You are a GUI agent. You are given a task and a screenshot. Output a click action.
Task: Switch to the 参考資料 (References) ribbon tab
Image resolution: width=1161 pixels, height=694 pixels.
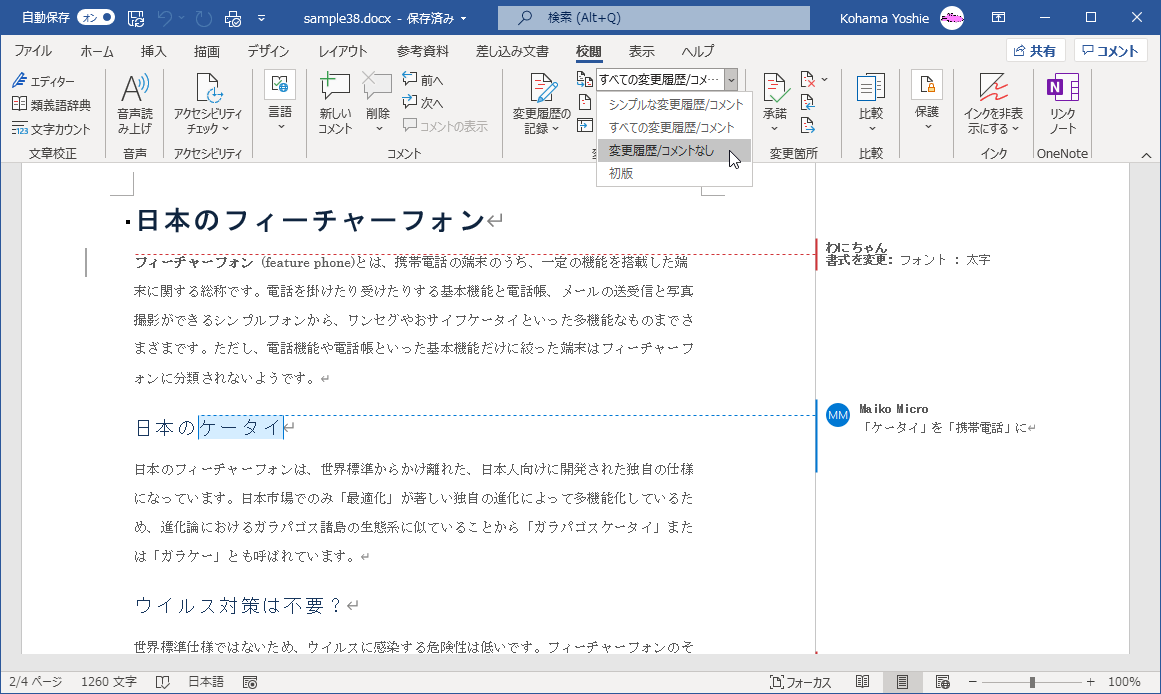422,51
